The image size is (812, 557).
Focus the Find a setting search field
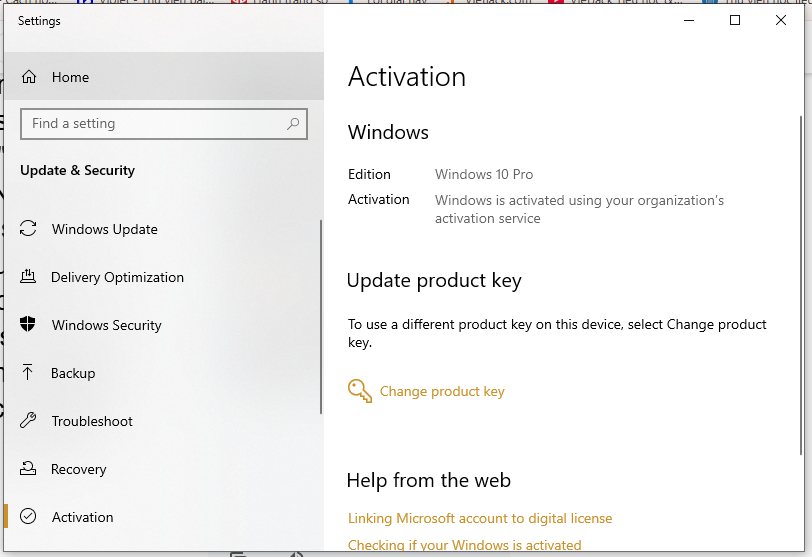pos(150,124)
